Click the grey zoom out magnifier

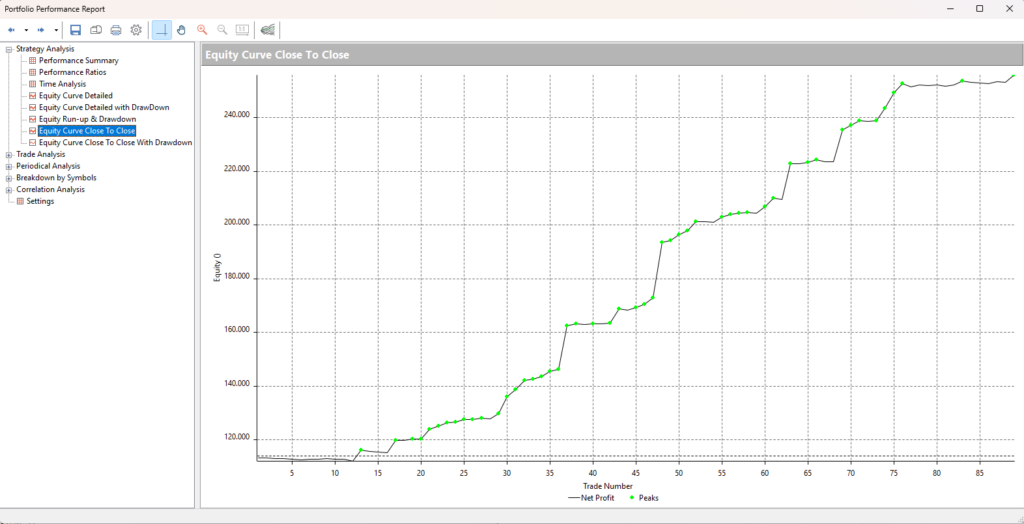(222, 30)
